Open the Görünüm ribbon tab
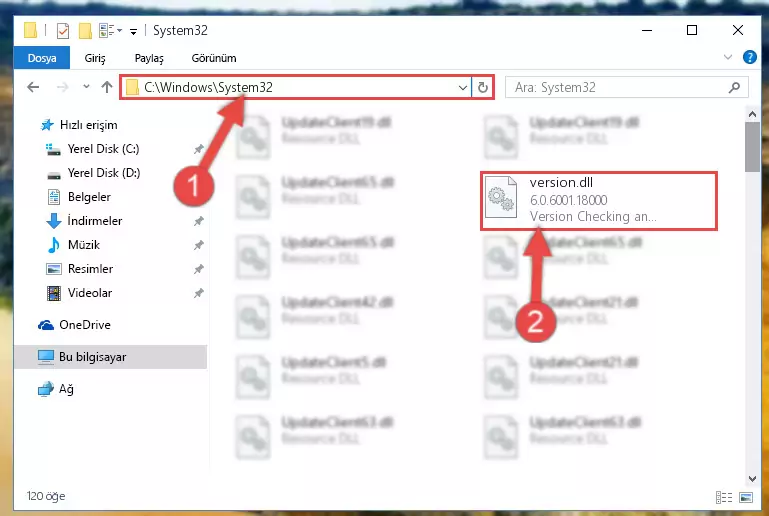 pyautogui.click(x=214, y=58)
